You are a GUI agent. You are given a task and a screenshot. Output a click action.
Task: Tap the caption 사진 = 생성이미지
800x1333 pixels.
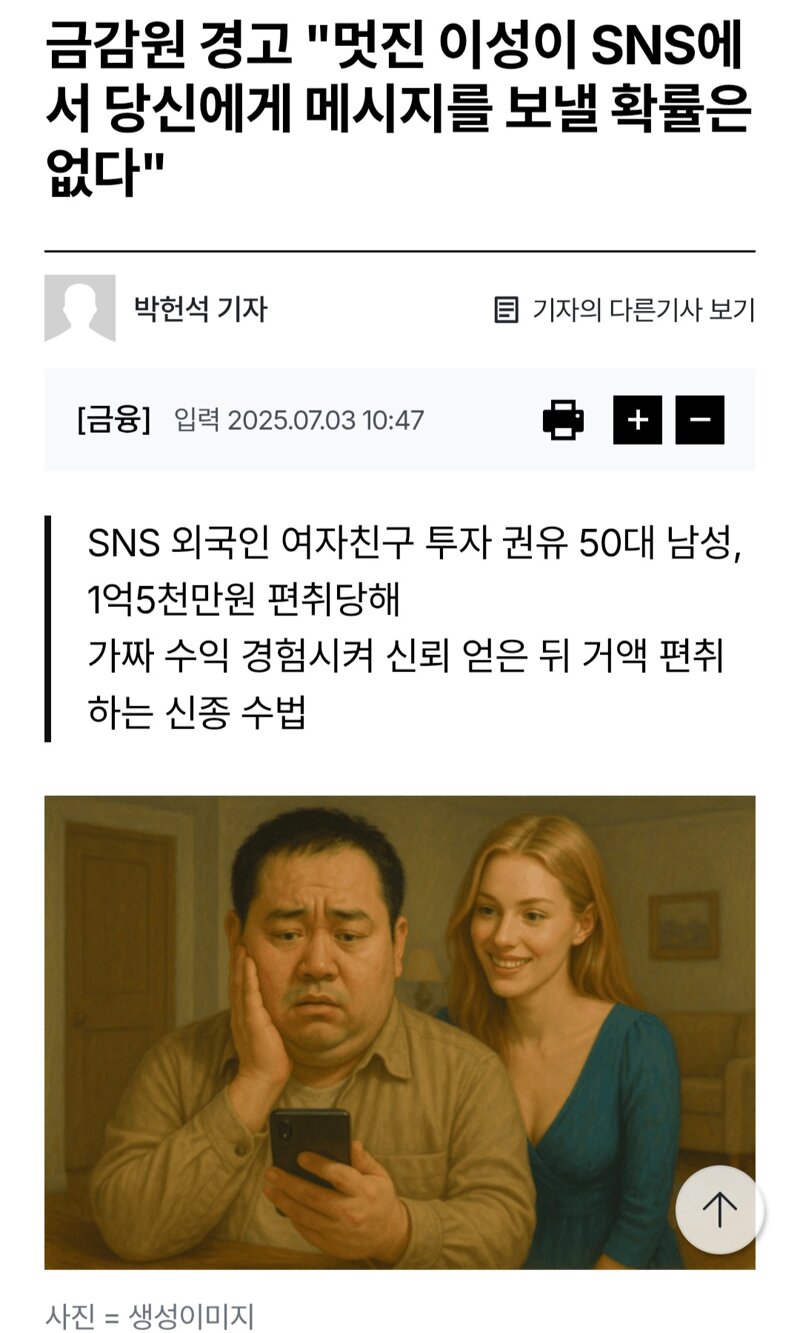[x=150, y=1316]
